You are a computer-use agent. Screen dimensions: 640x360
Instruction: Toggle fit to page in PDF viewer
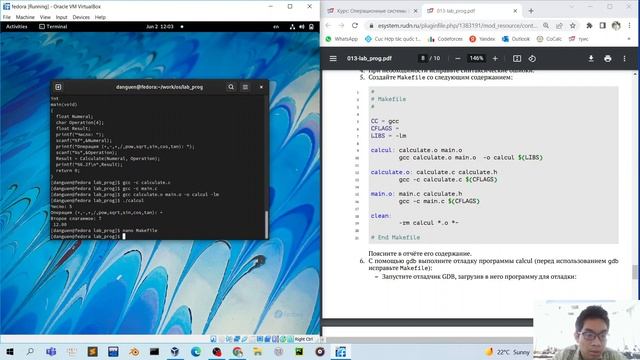517,58
